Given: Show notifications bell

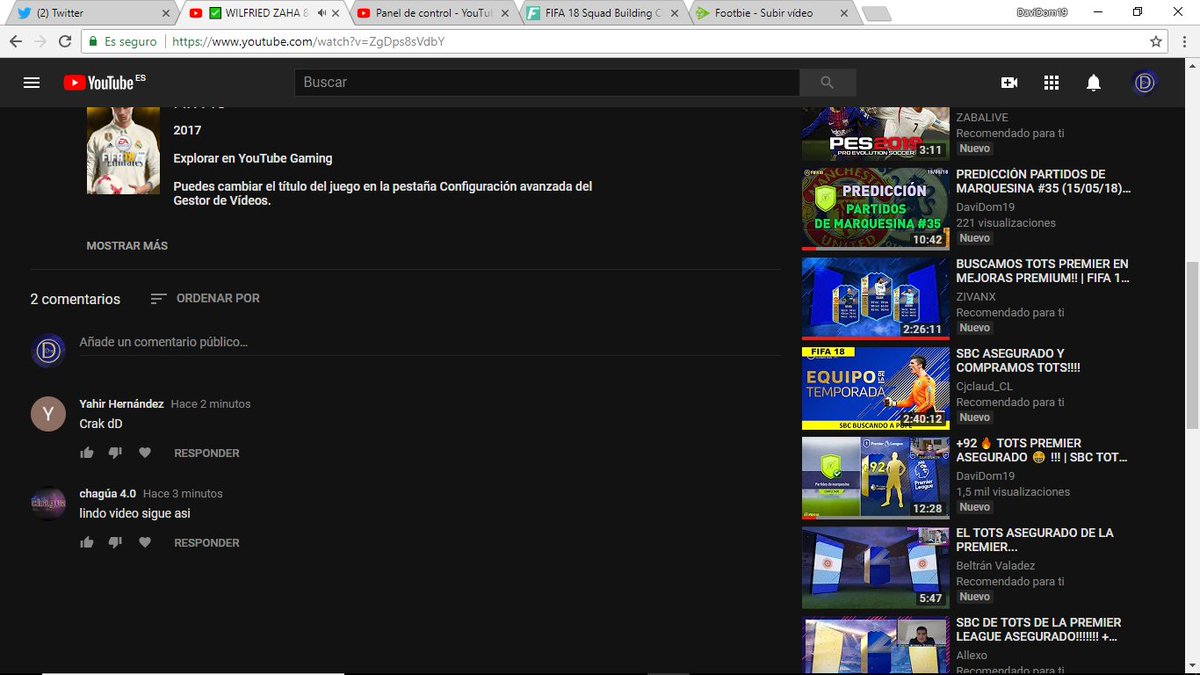Looking at the screenshot, I should [1094, 83].
